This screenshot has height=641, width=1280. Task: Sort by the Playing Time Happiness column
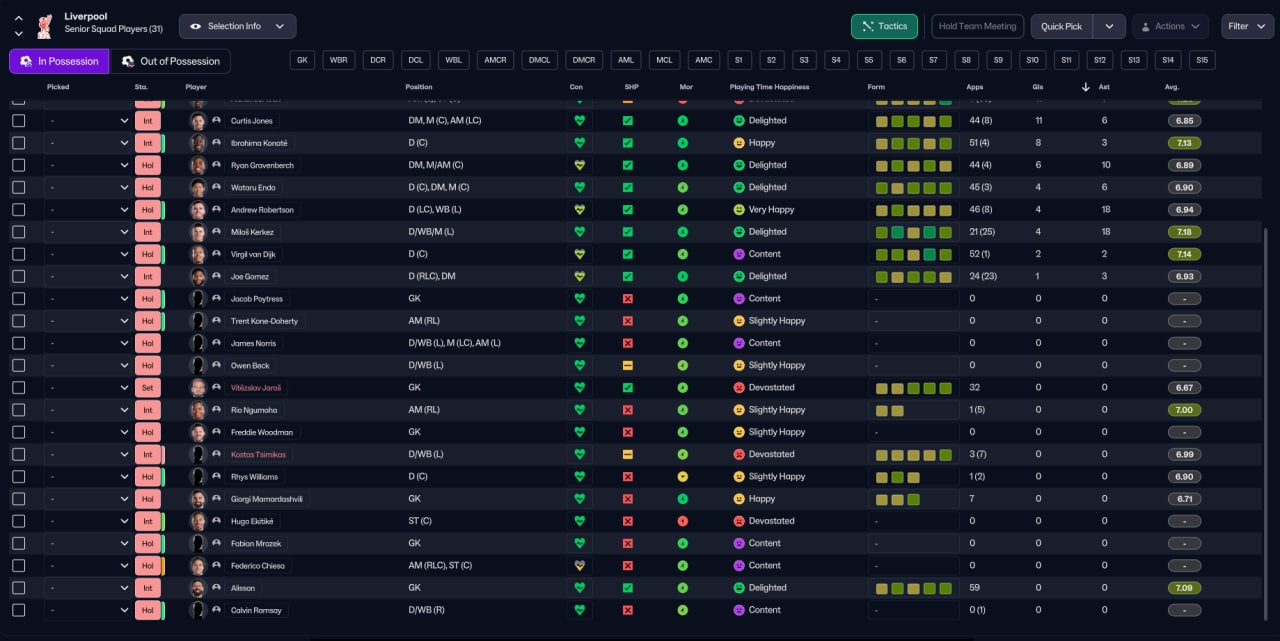tap(769, 87)
